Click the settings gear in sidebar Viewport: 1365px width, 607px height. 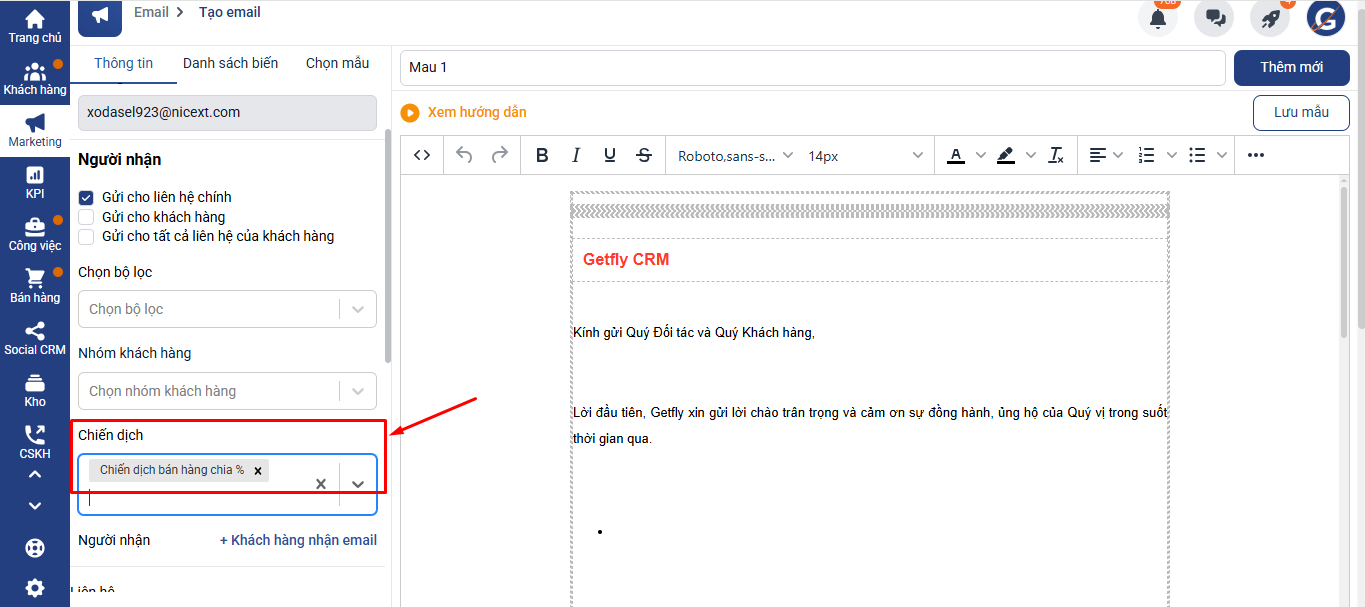(35, 588)
